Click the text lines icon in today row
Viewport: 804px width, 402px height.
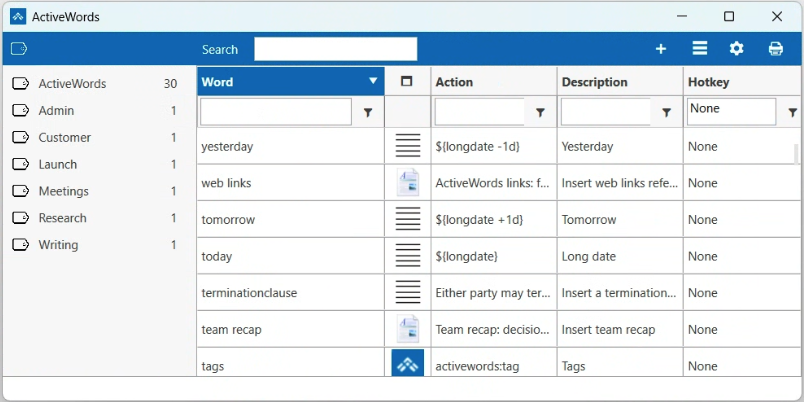pyautogui.click(x=408, y=256)
